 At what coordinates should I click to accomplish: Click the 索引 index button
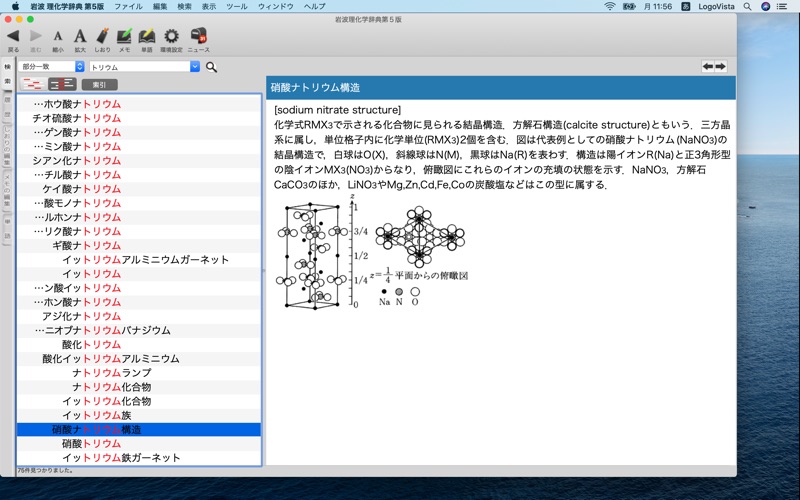pos(99,85)
